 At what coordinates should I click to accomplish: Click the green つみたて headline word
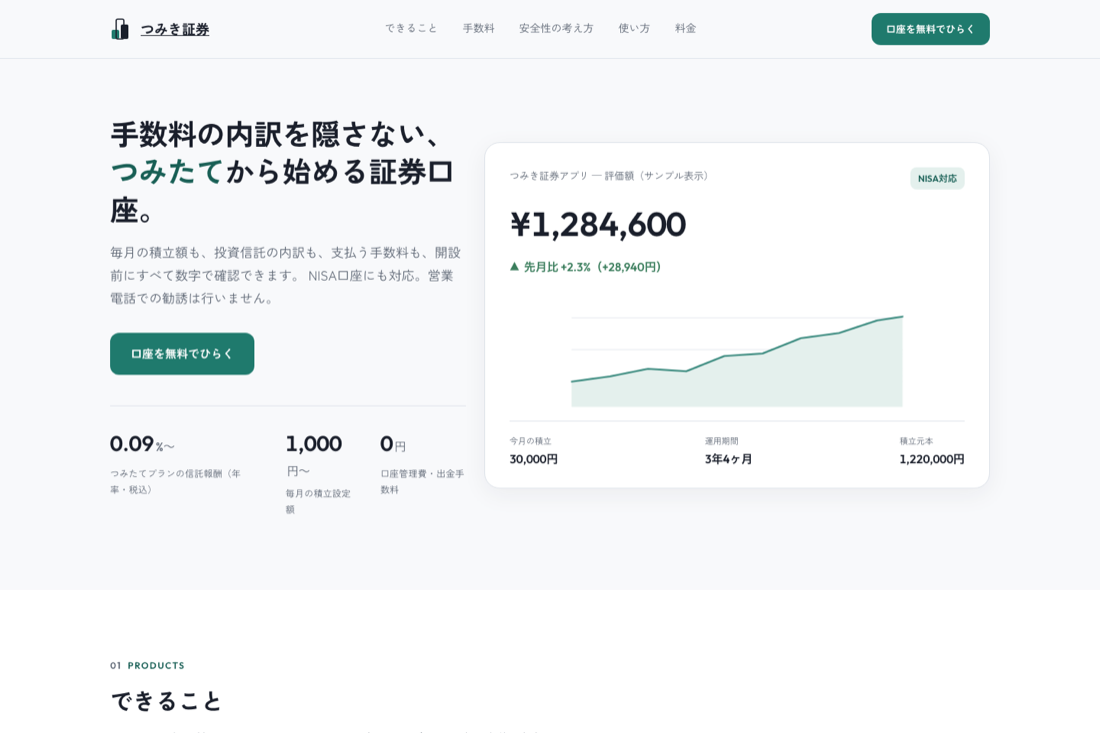[x=167, y=172]
